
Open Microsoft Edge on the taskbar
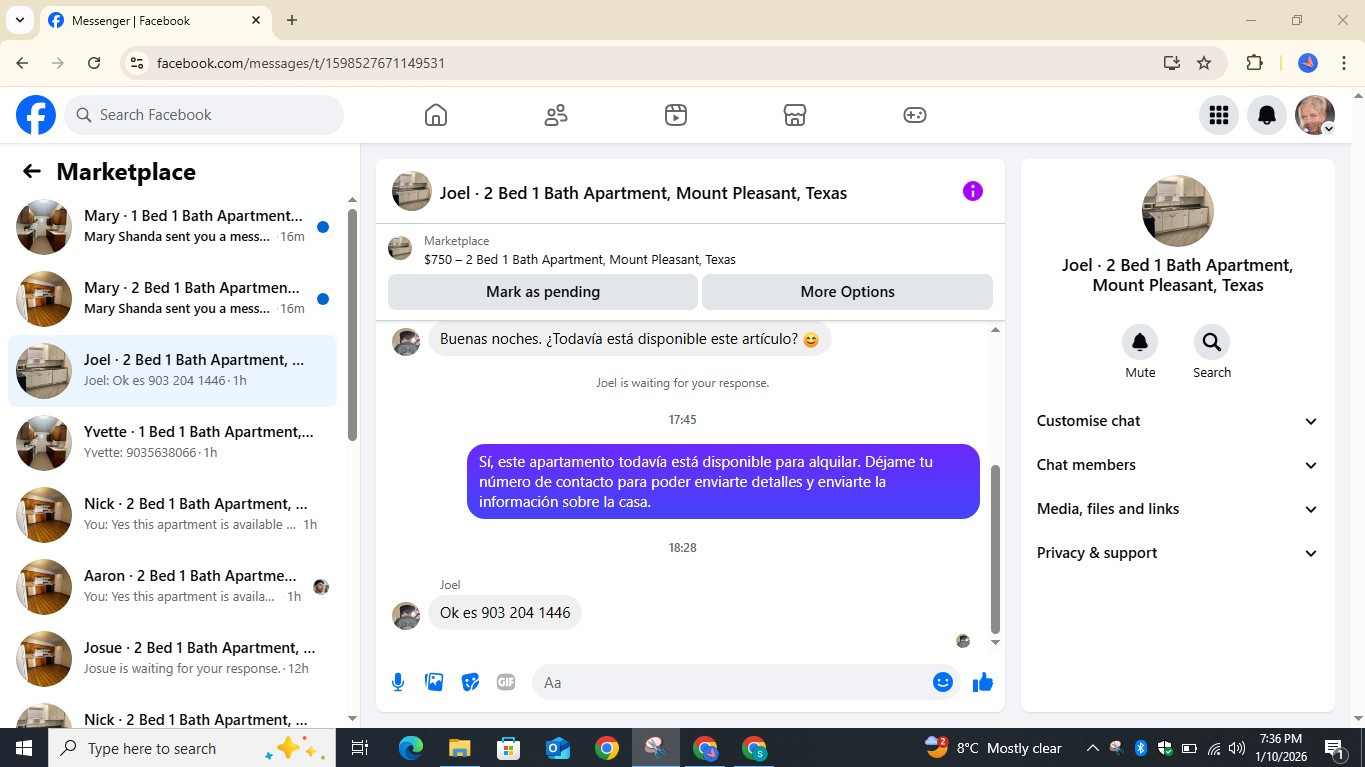[x=410, y=748]
